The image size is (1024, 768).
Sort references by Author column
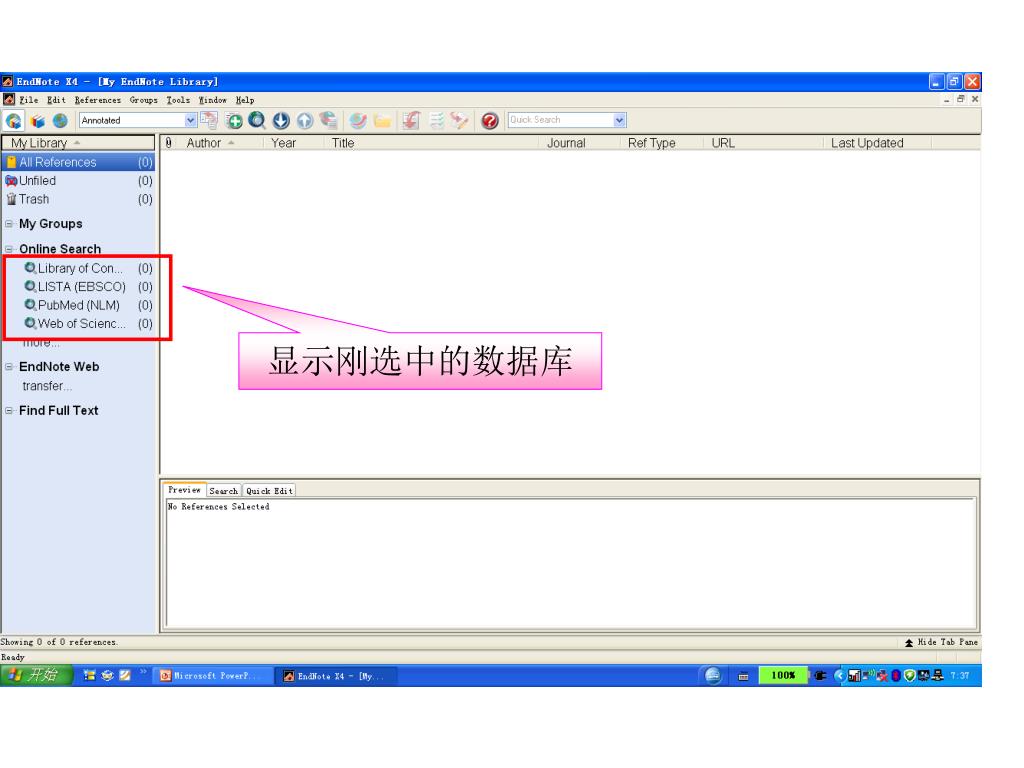click(220, 143)
